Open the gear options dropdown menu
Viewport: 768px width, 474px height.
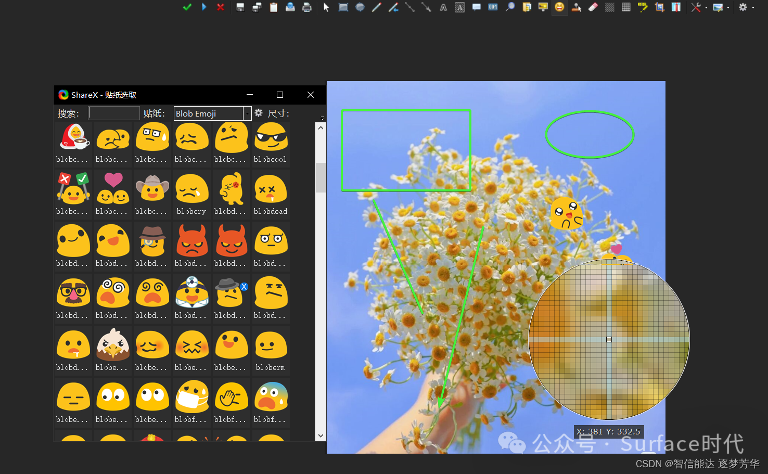746,7
